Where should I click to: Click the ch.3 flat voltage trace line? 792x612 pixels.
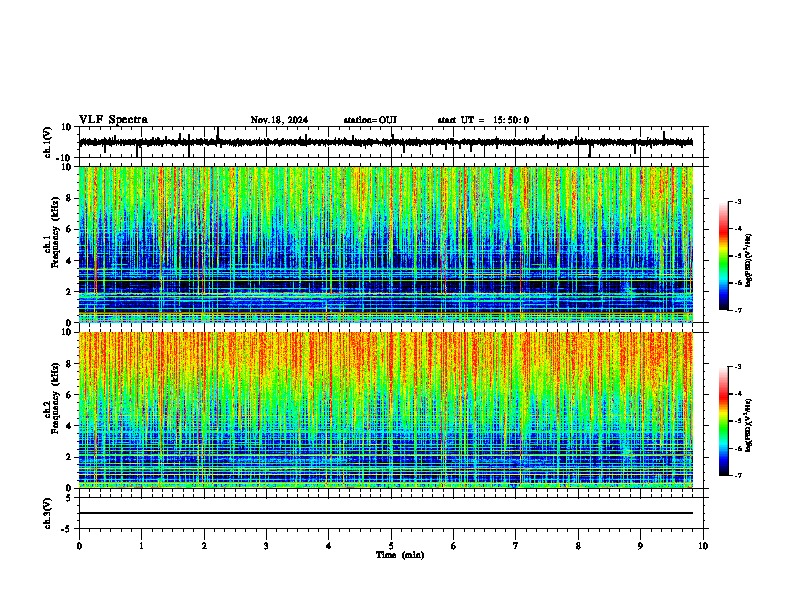[x=386, y=513]
